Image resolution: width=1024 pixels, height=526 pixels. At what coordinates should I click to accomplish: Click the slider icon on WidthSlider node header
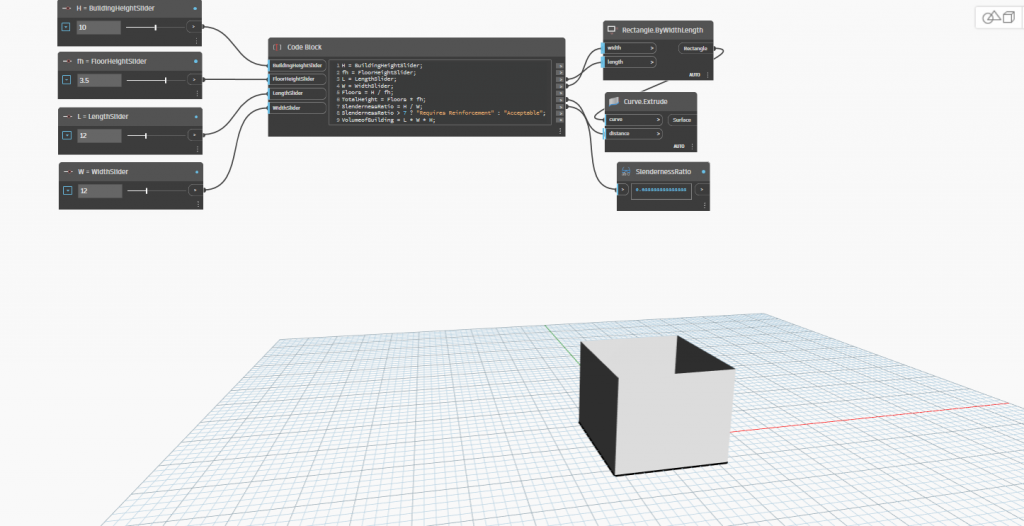[x=68, y=172]
